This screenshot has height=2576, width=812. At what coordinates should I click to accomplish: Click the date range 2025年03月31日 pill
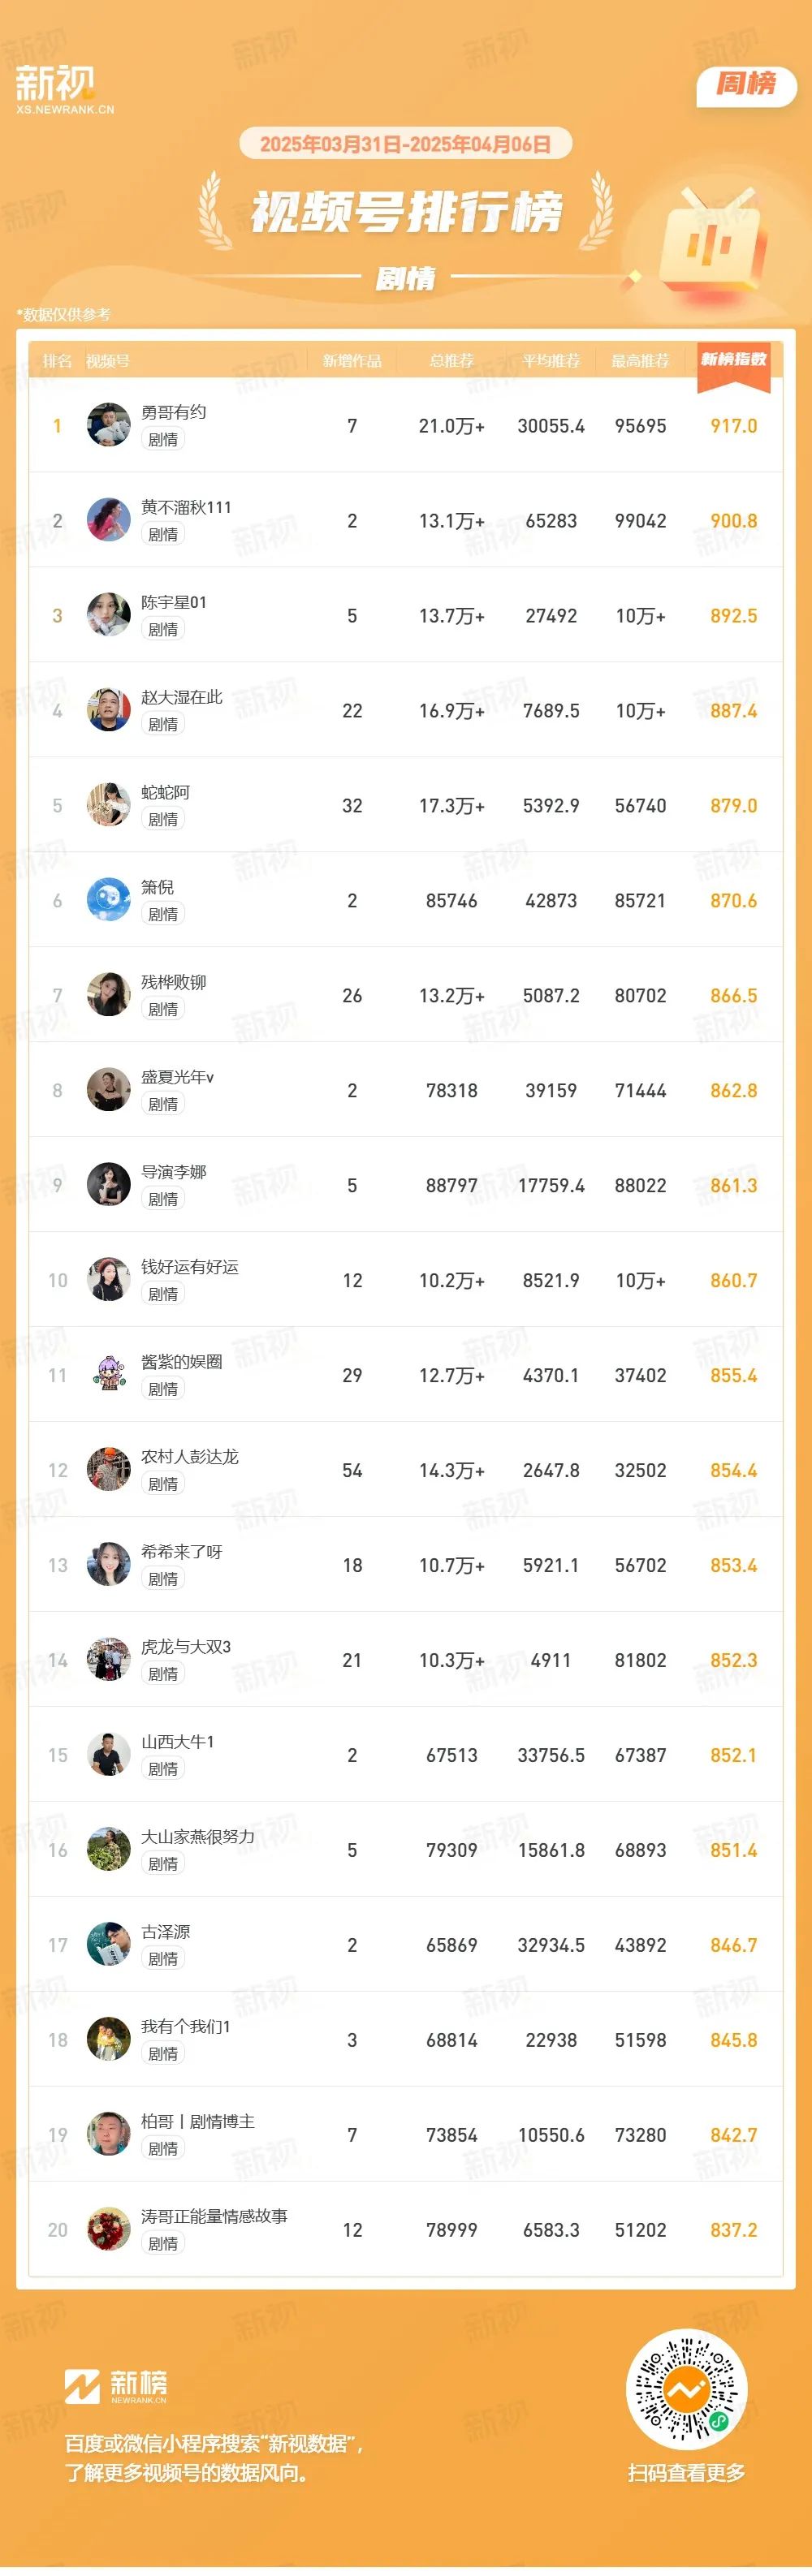click(x=405, y=144)
